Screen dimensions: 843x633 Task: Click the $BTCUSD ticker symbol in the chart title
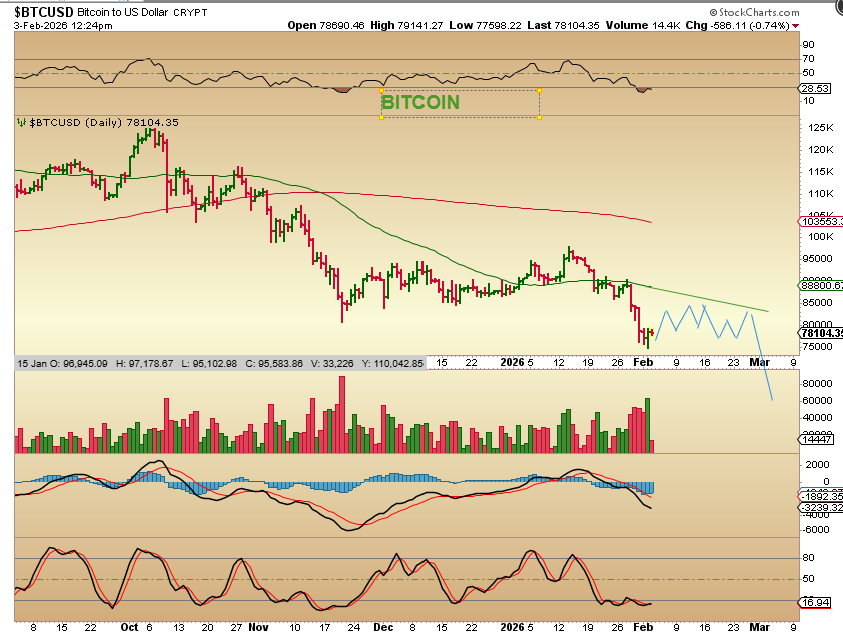[44, 12]
